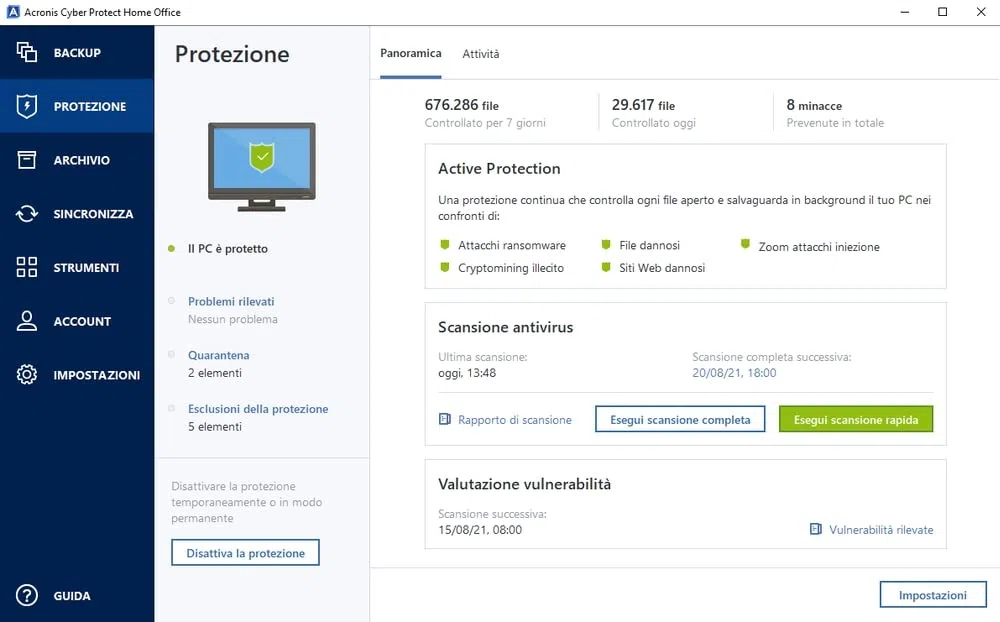
Task: Click shield icon next to Siti Web dannosi
Action: click(x=606, y=267)
